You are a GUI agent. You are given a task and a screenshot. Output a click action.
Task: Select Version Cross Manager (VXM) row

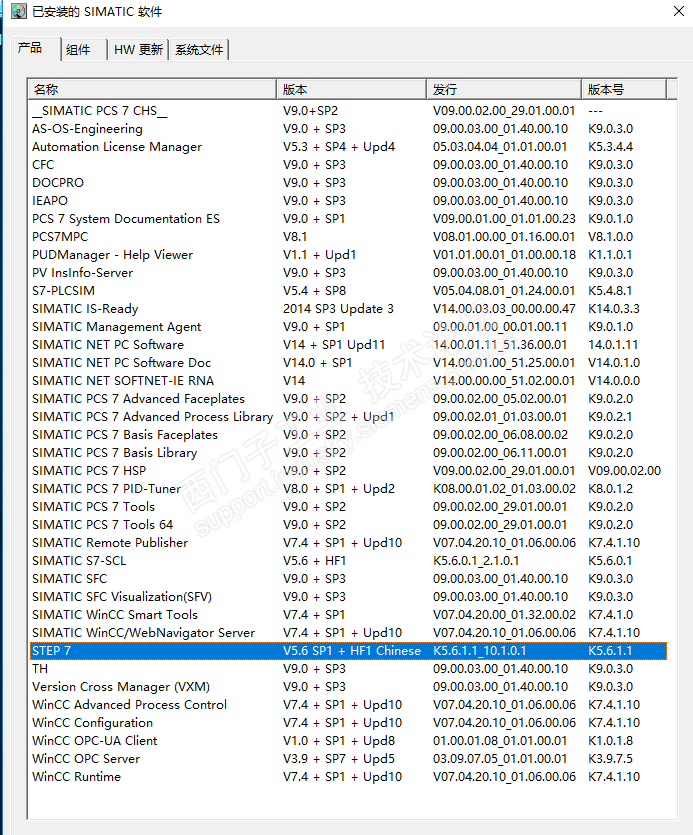[x=348, y=687]
